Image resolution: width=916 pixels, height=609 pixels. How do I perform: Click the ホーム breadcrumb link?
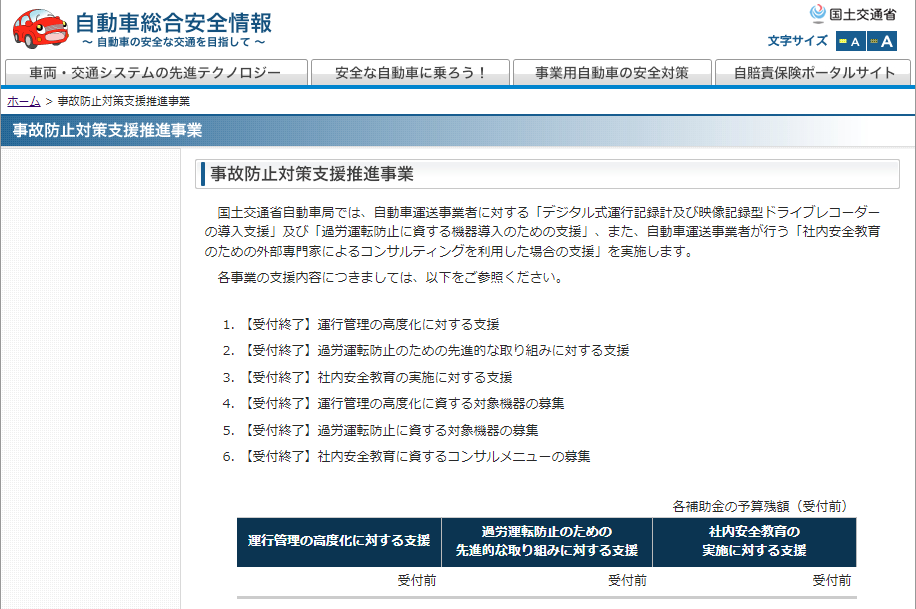pos(23,102)
